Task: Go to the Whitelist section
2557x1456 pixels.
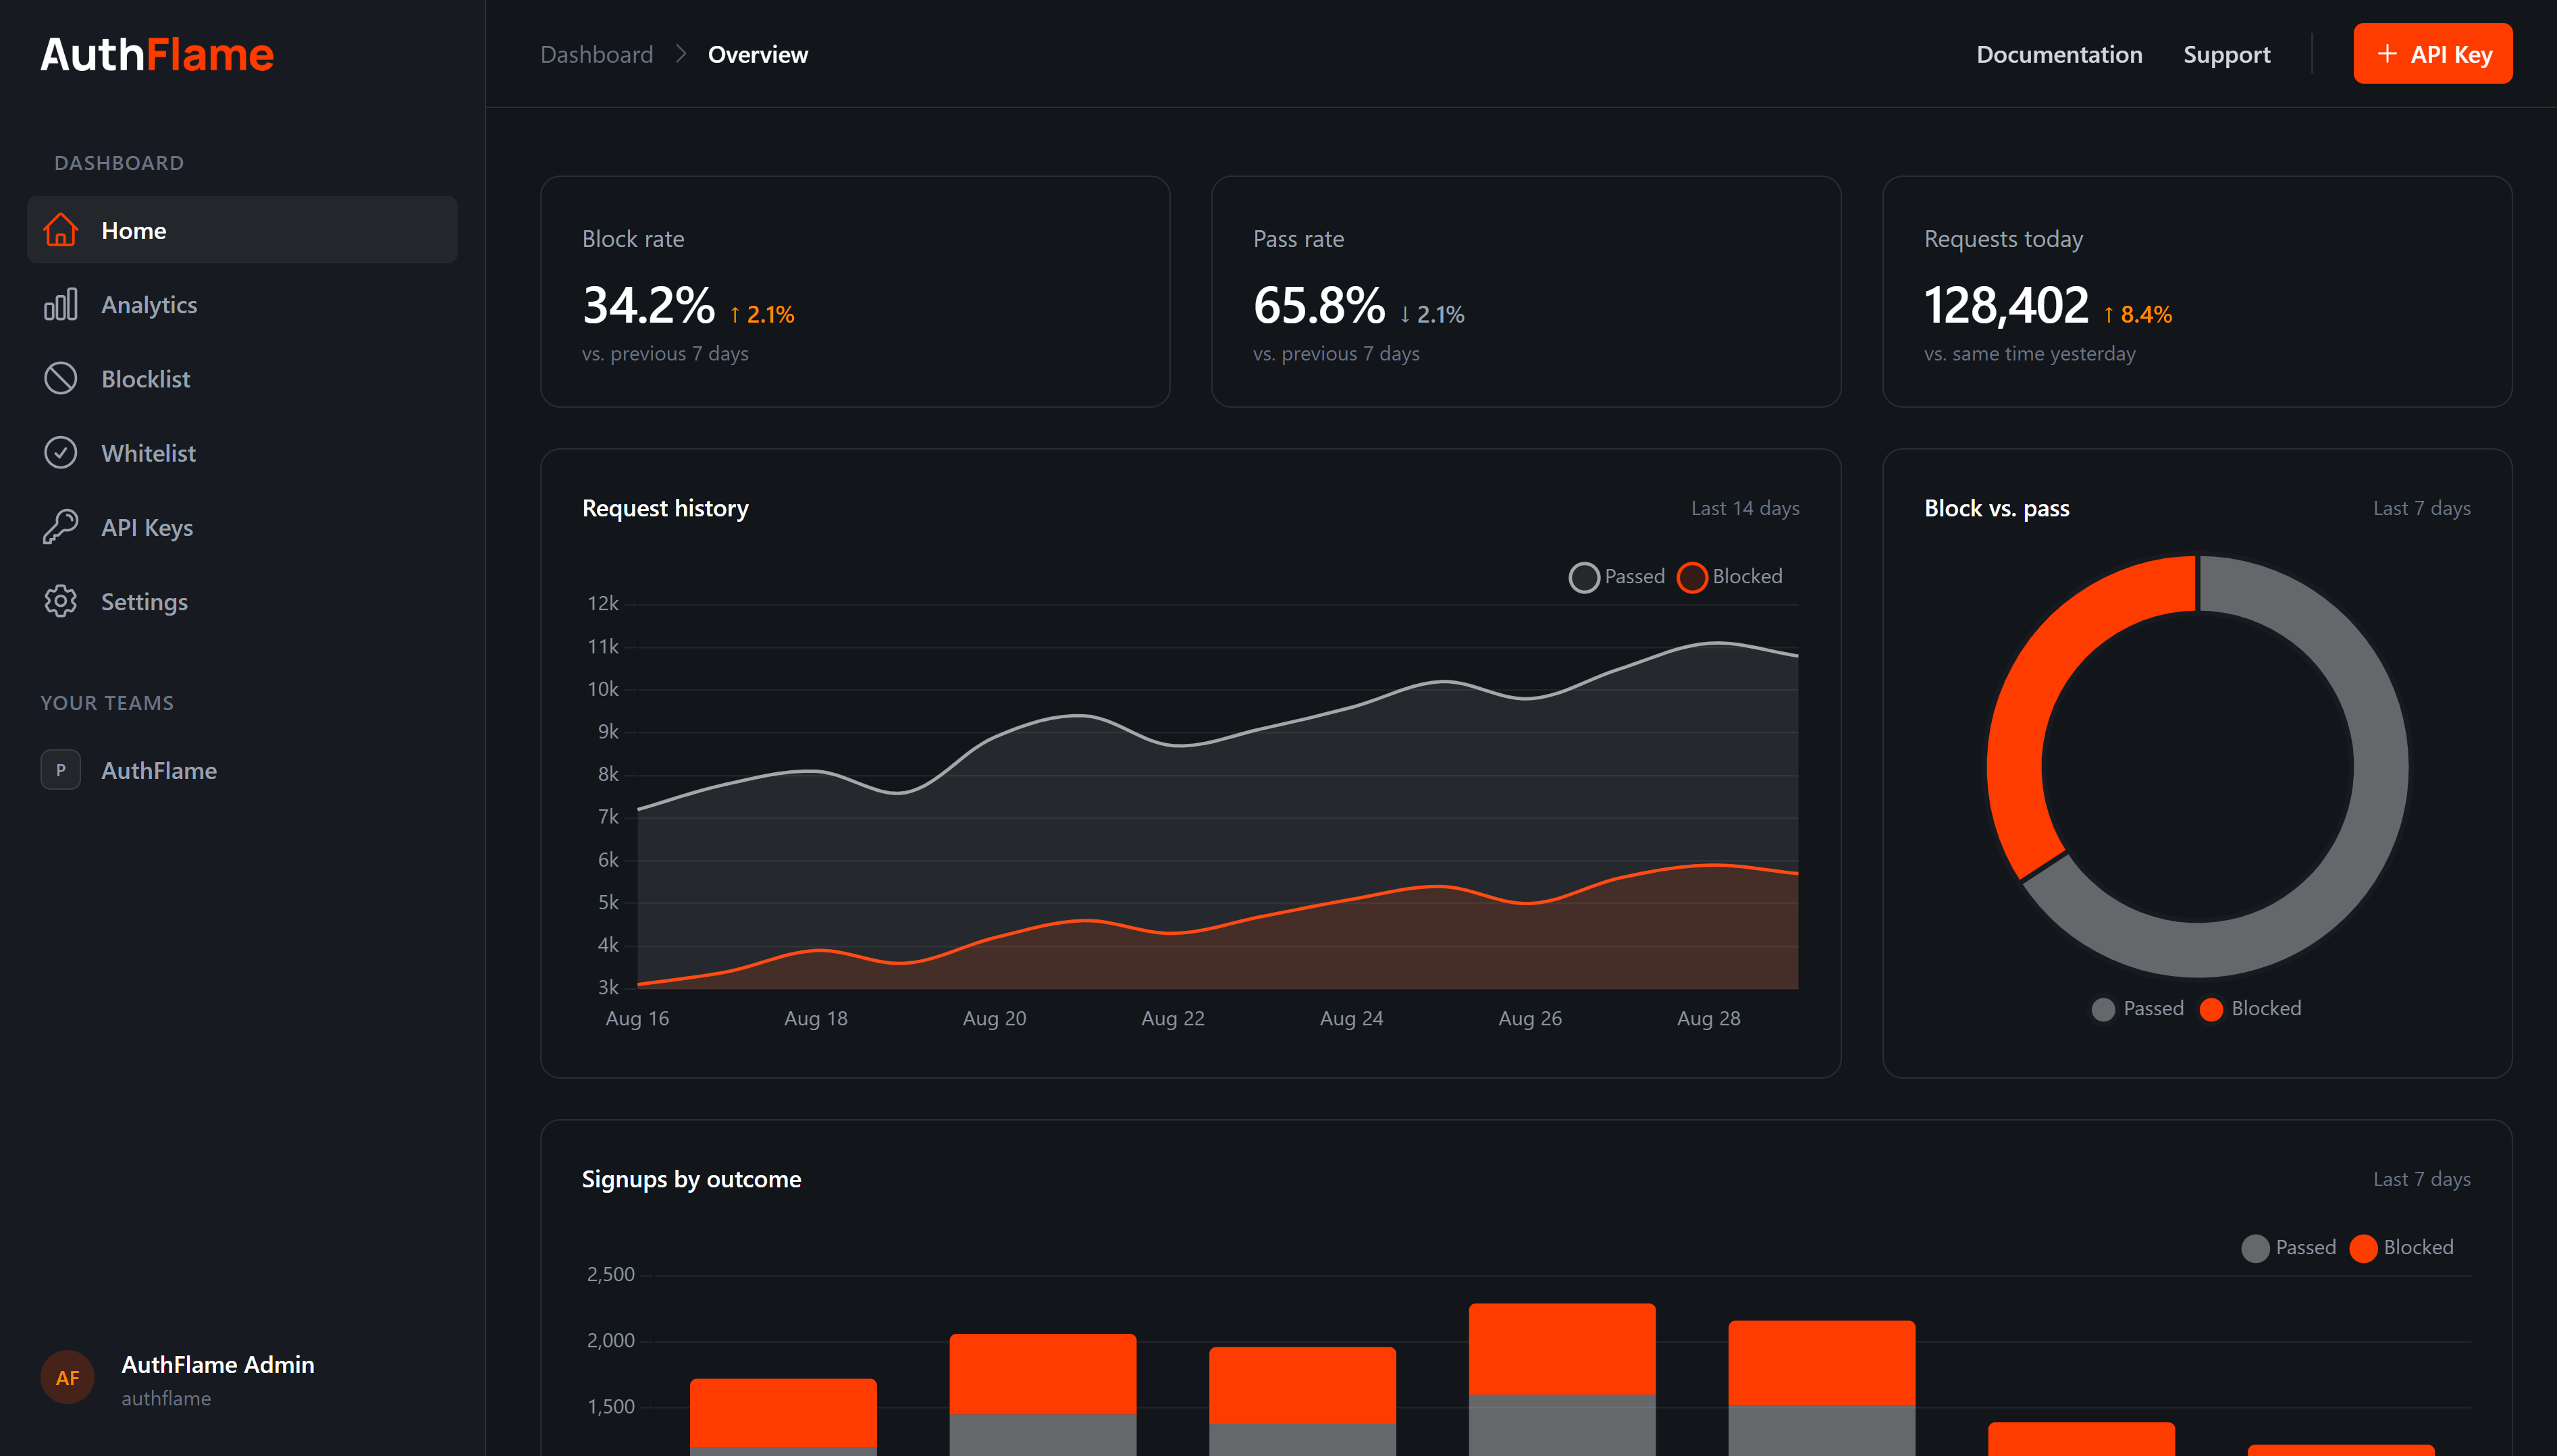Action: point(242,452)
